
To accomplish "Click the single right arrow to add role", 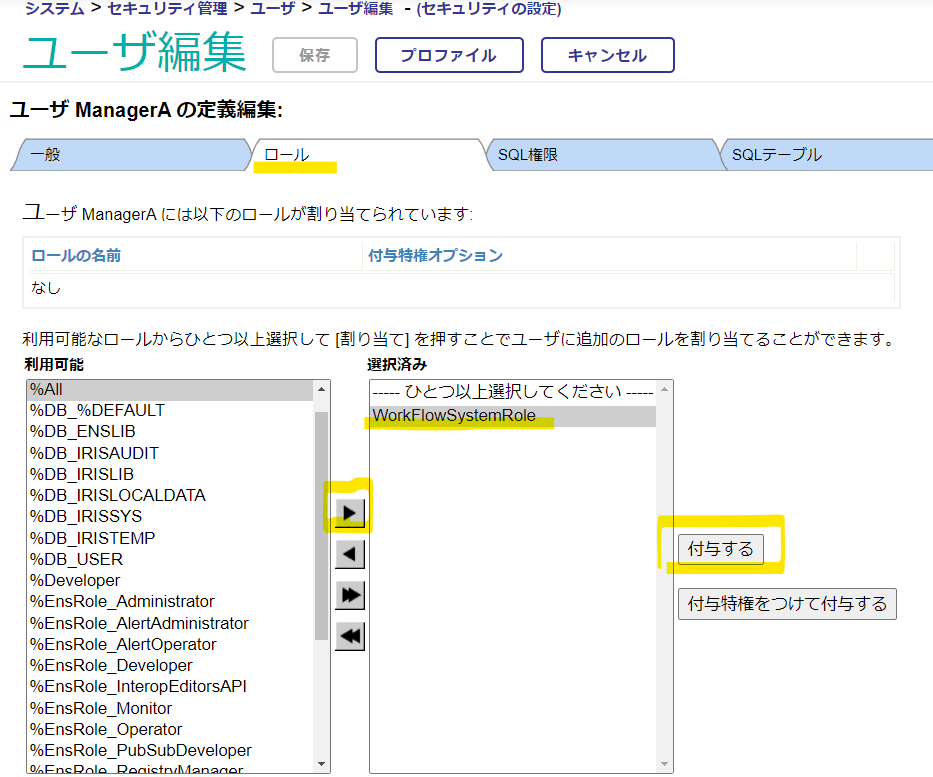I will point(349,513).
